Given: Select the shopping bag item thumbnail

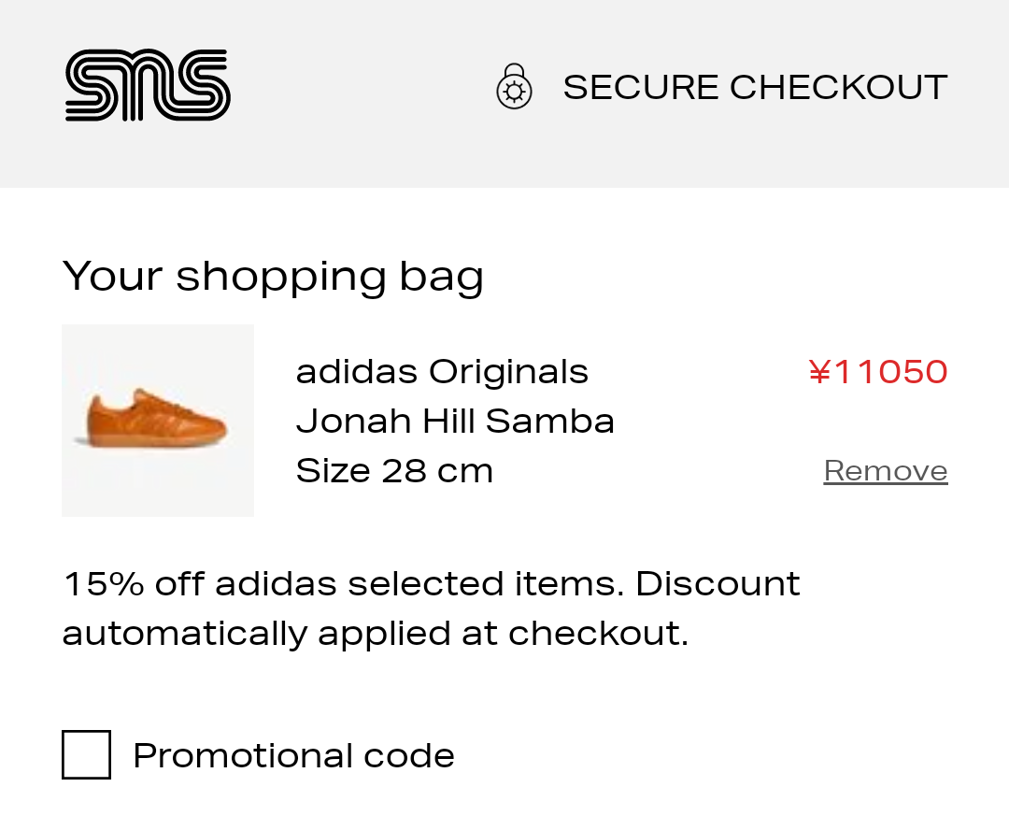Looking at the screenshot, I should [x=158, y=421].
